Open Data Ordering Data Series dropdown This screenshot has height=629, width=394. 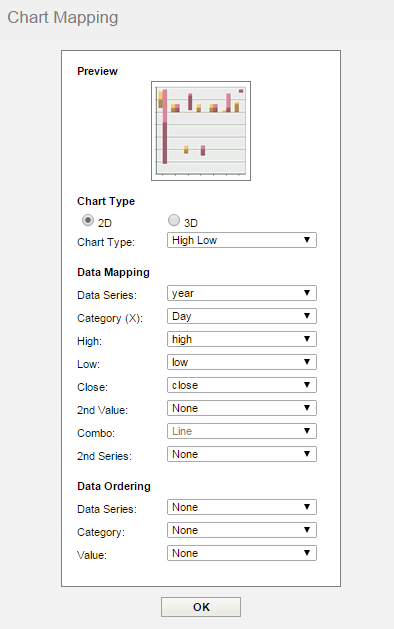242,507
